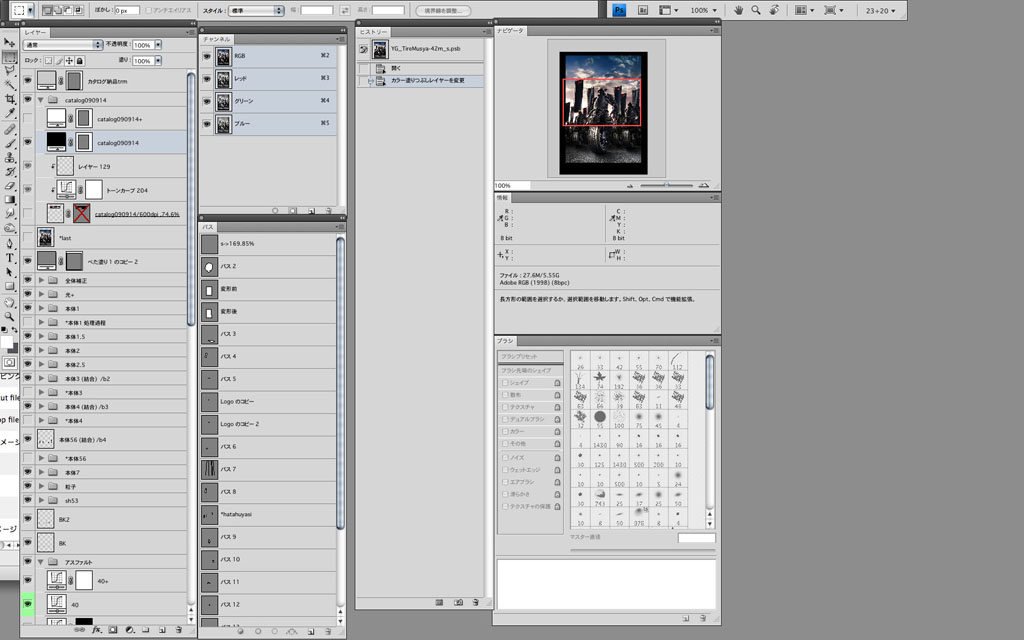Viewport: 1024px width, 640px height.
Task: Choose the Pen tool in the toolbox
Action: click(x=9, y=242)
